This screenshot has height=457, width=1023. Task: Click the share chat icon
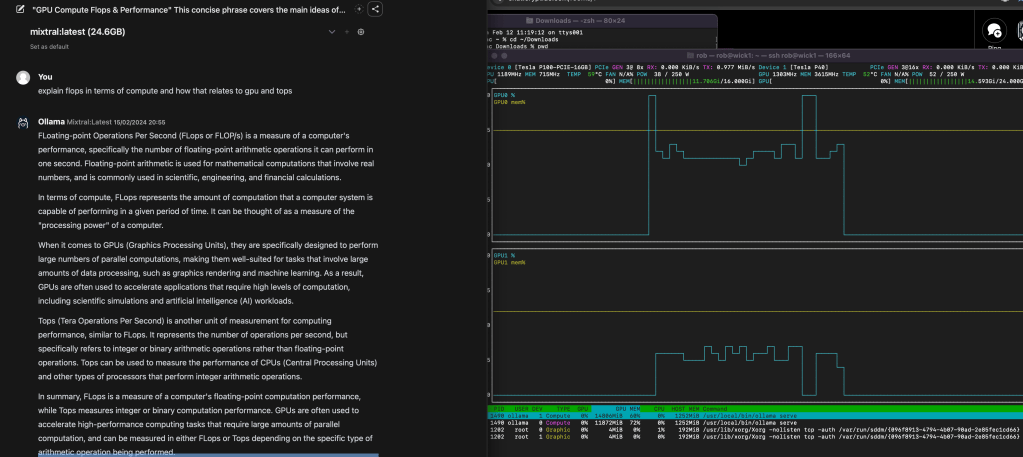(x=375, y=10)
